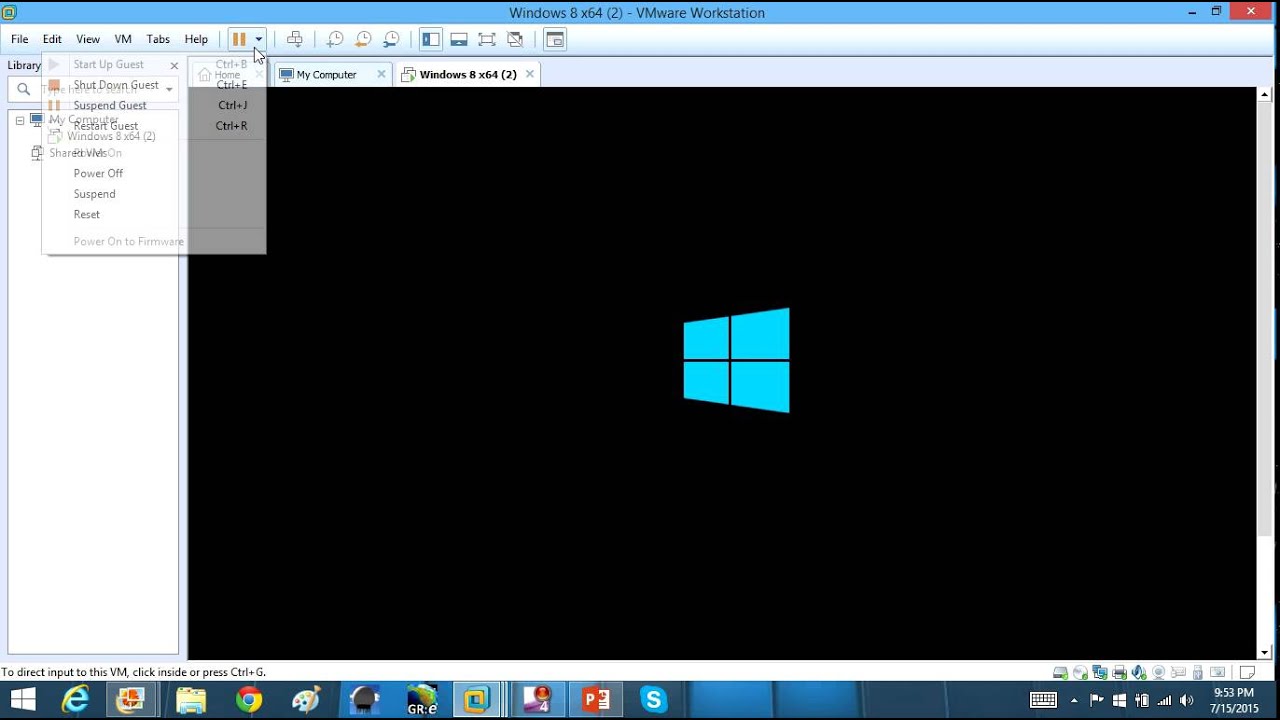
Task: Choose Power Off from the power menu
Action: point(98,173)
